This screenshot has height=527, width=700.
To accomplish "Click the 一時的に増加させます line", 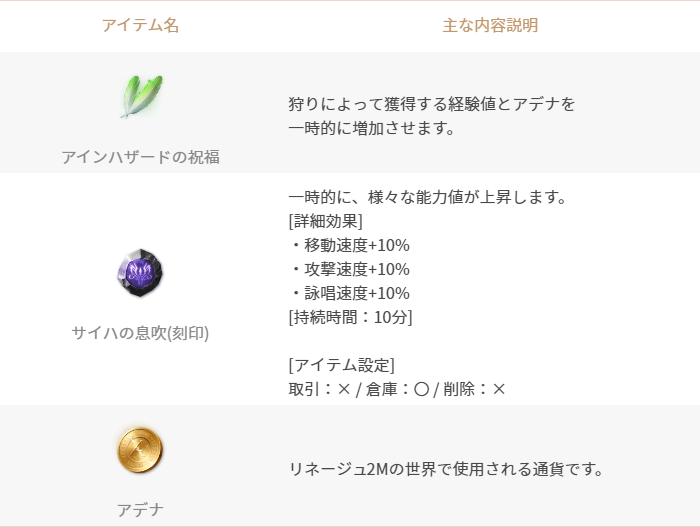I will click(371, 129).
